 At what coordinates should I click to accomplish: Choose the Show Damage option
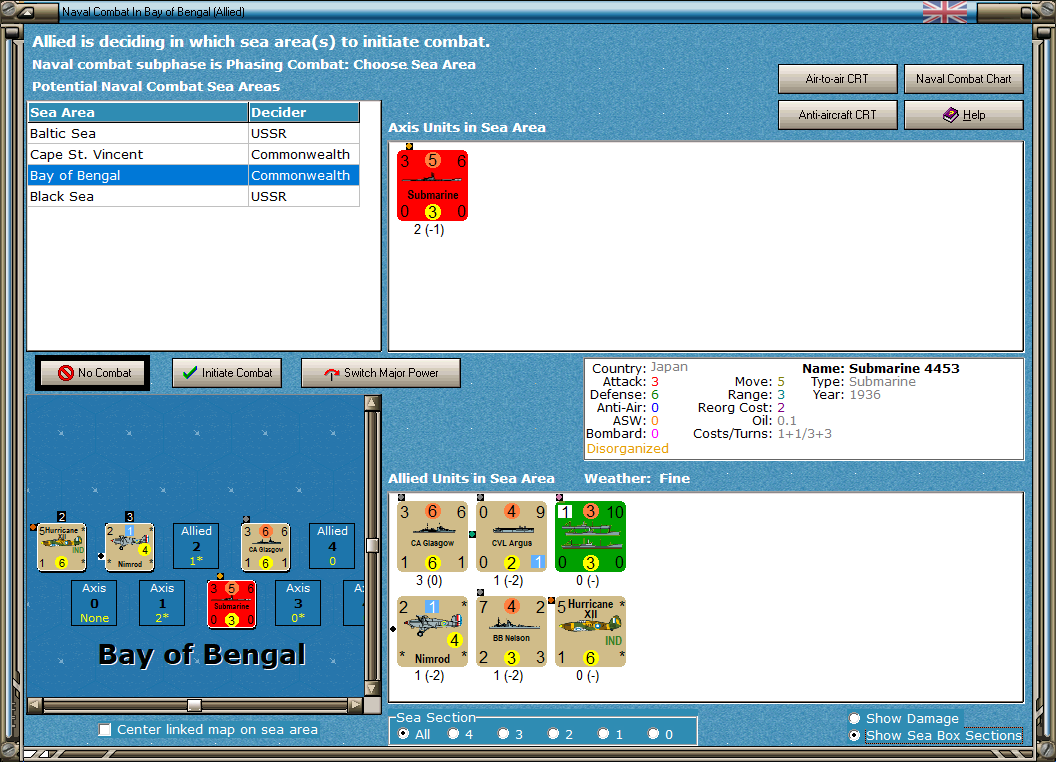pos(855,718)
